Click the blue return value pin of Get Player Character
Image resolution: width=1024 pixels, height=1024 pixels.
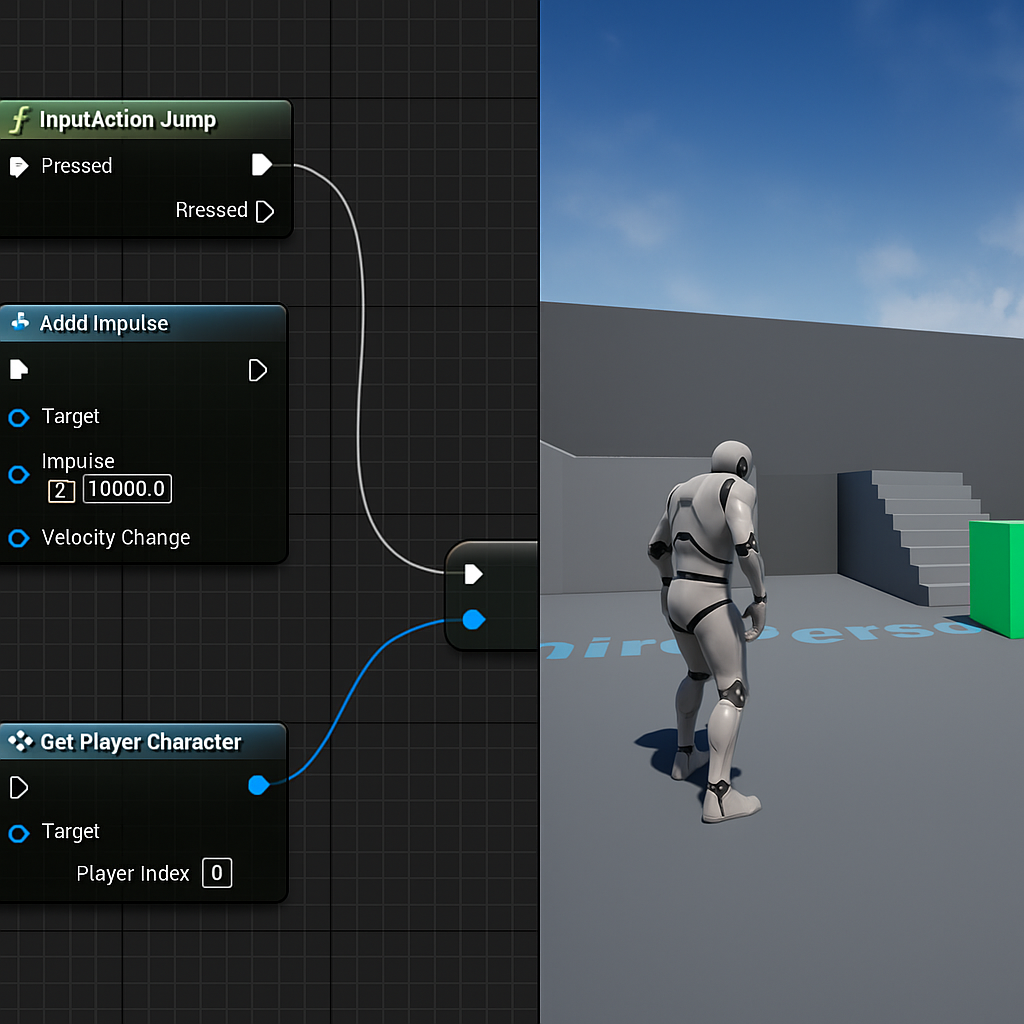(x=258, y=785)
